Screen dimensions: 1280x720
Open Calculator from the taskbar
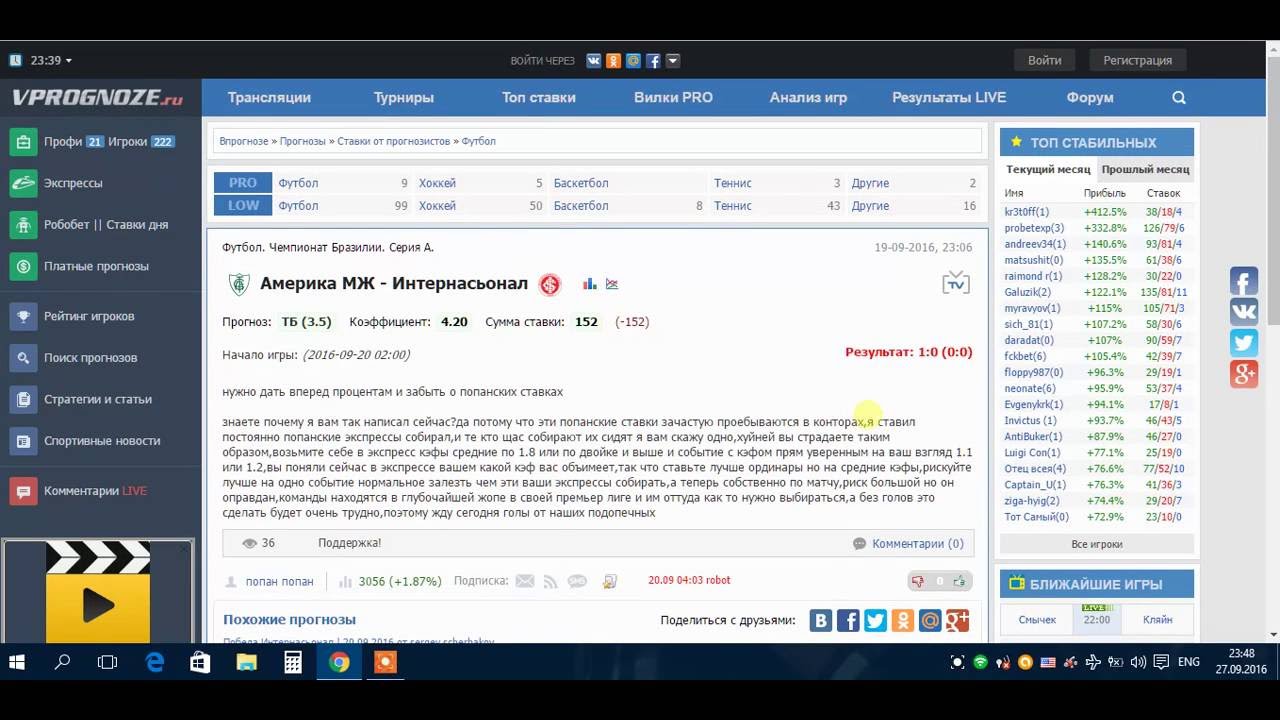(293, 662)
